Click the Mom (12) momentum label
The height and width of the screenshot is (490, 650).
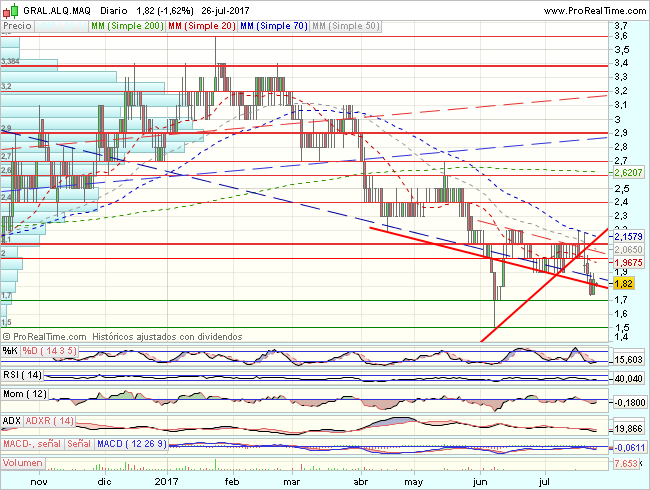tap(24, 397)
